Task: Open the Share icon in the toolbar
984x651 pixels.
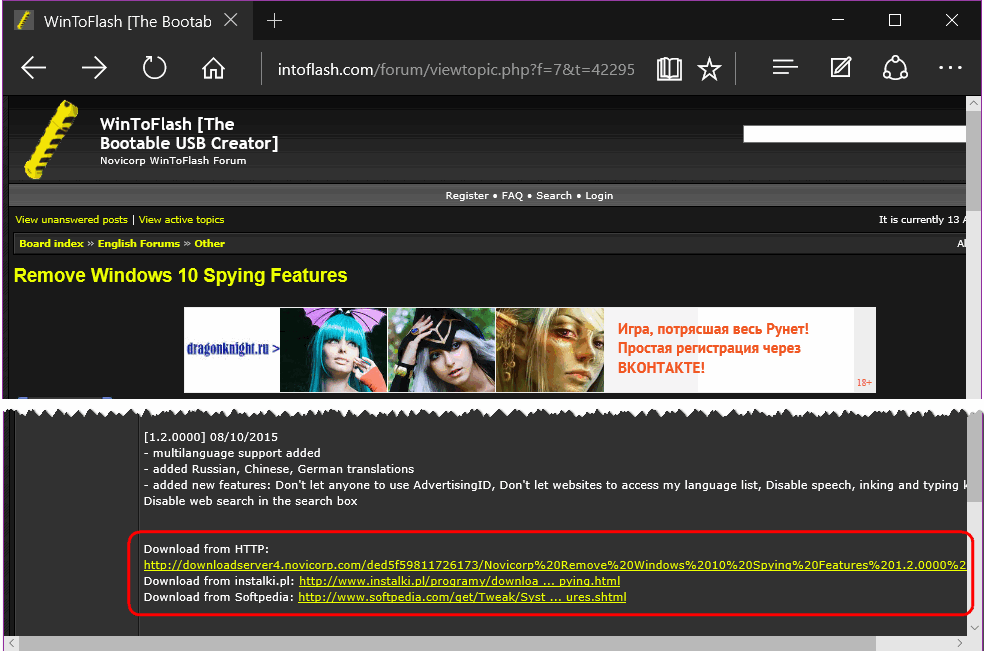Action: click(895, 68)
